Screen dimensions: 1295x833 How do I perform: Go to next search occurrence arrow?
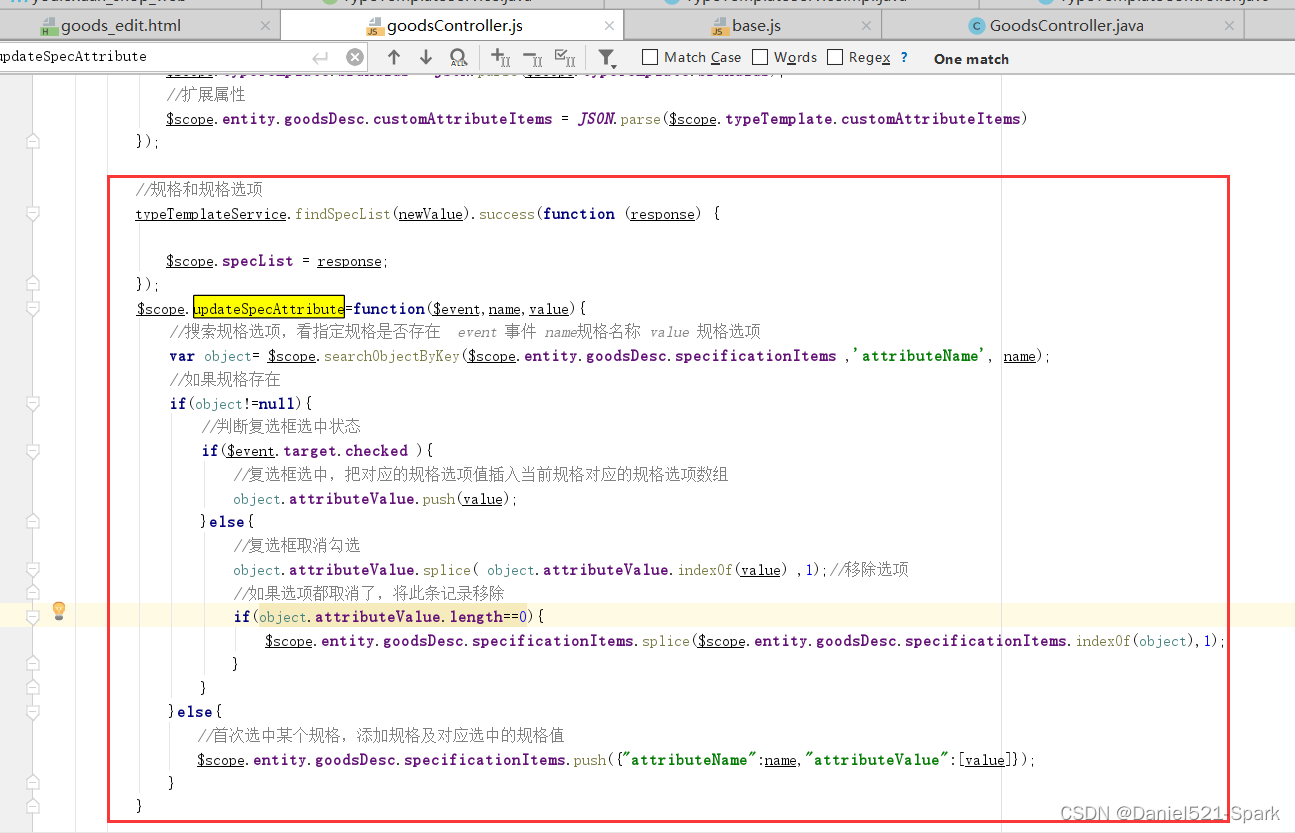[426, 57]
